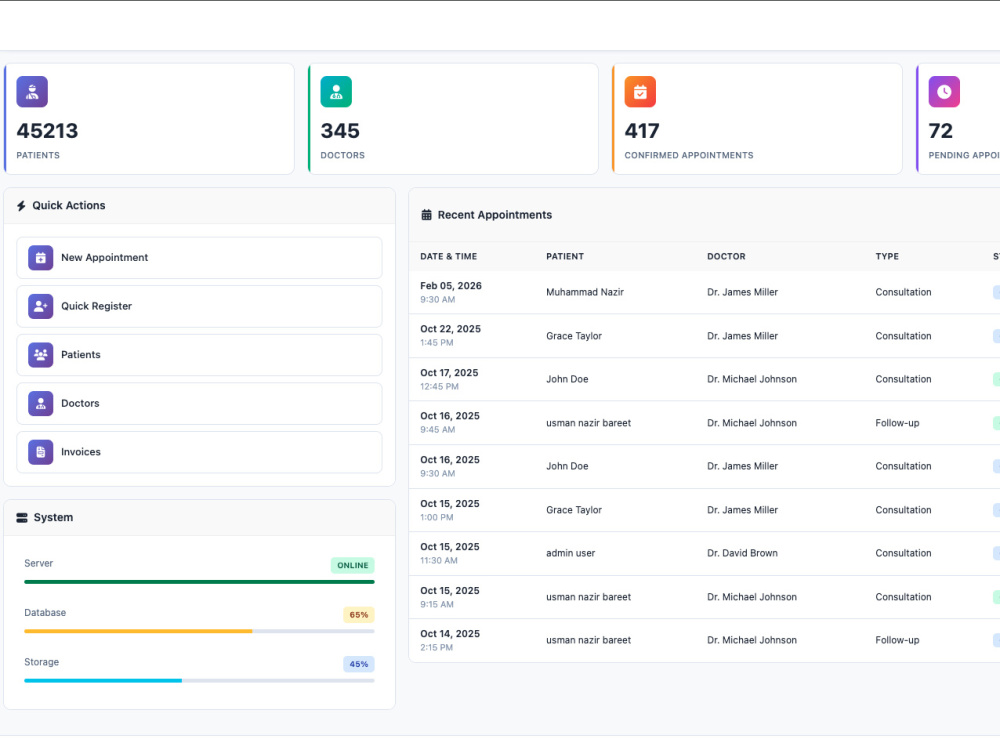The height and width of the screenshot is (750, 1000).
Task: Click Dr. David Brown
Action: click(742, 554)
